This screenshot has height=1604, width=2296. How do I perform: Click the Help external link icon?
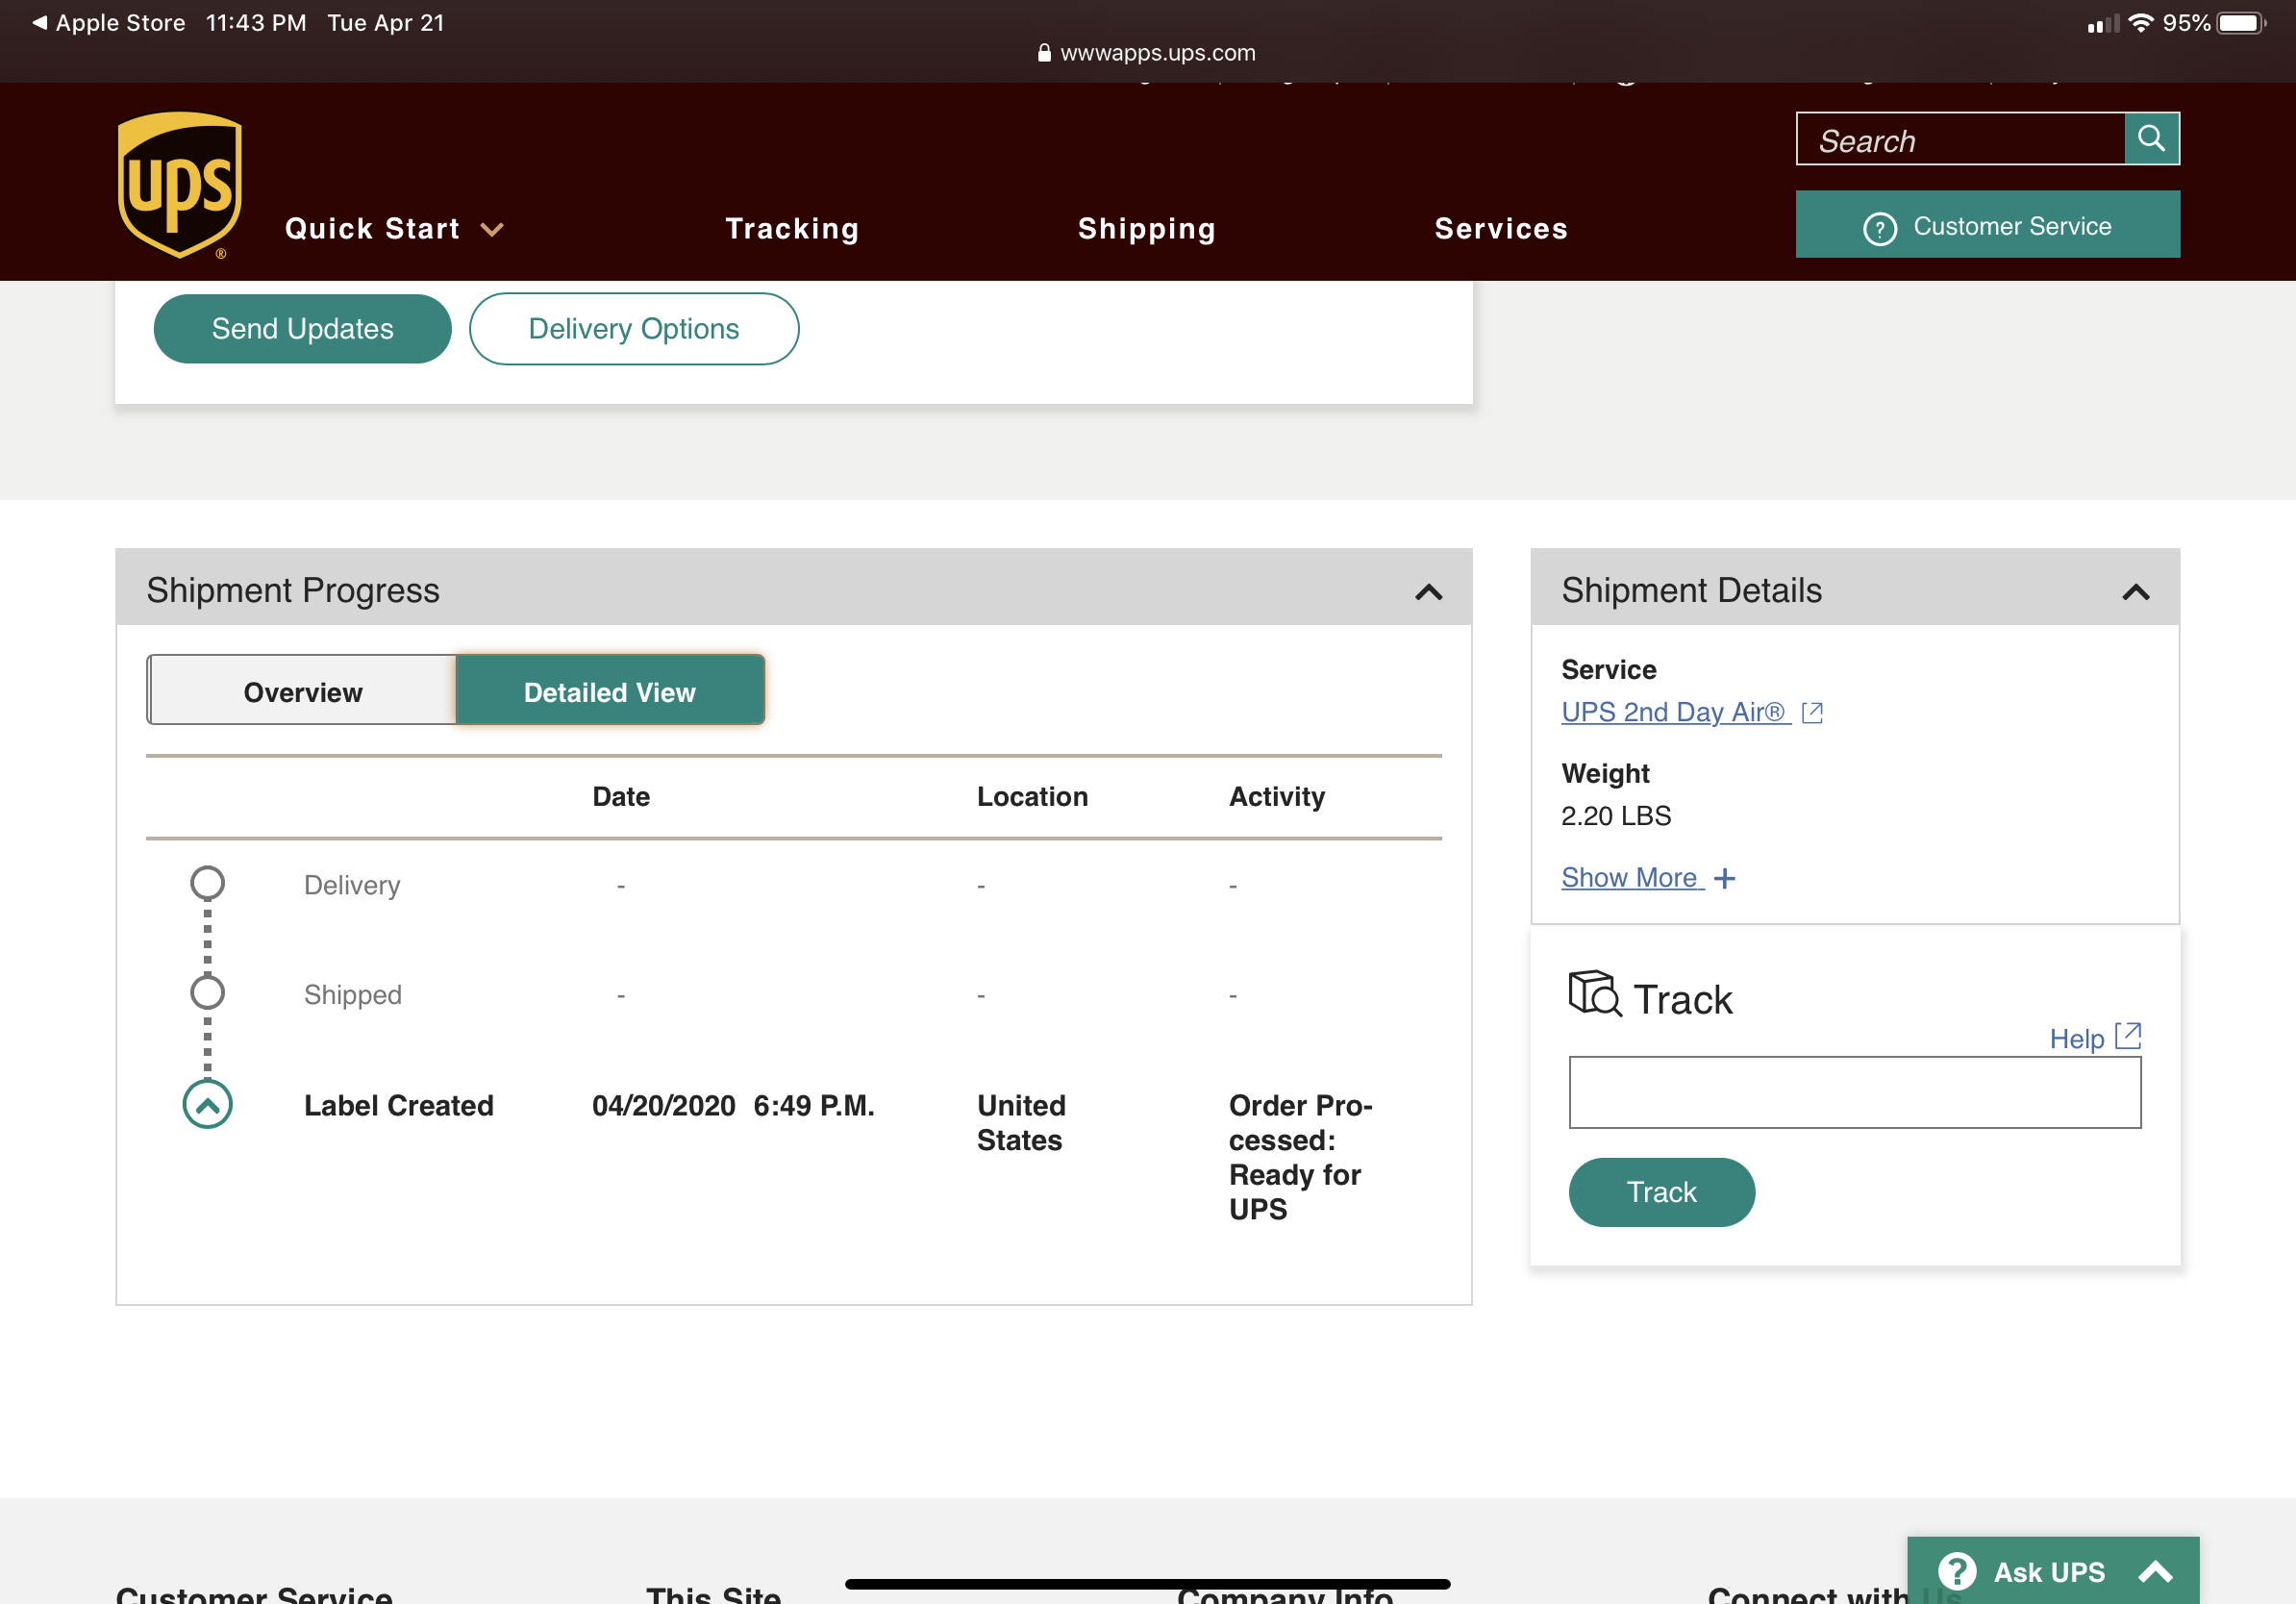[2128, 1036]
